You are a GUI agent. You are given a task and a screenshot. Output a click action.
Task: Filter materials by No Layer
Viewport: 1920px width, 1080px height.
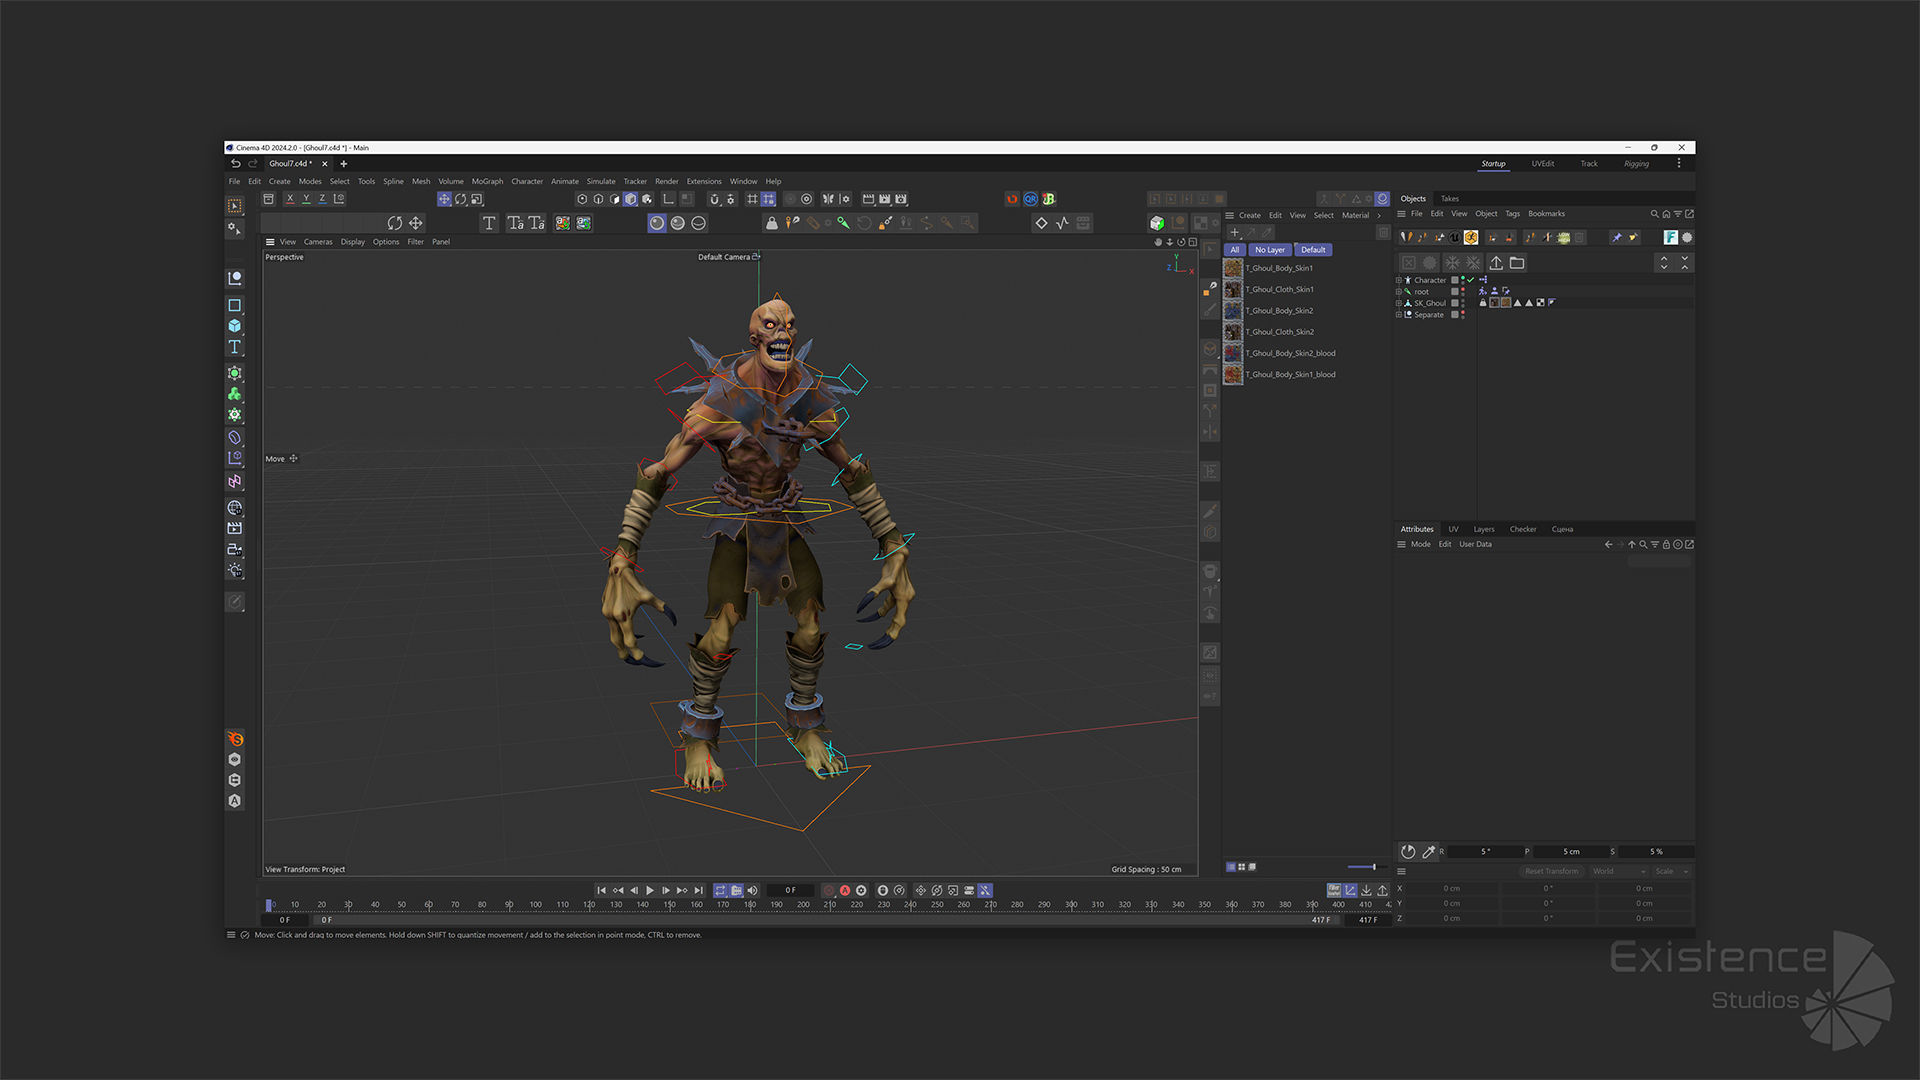1270,250
